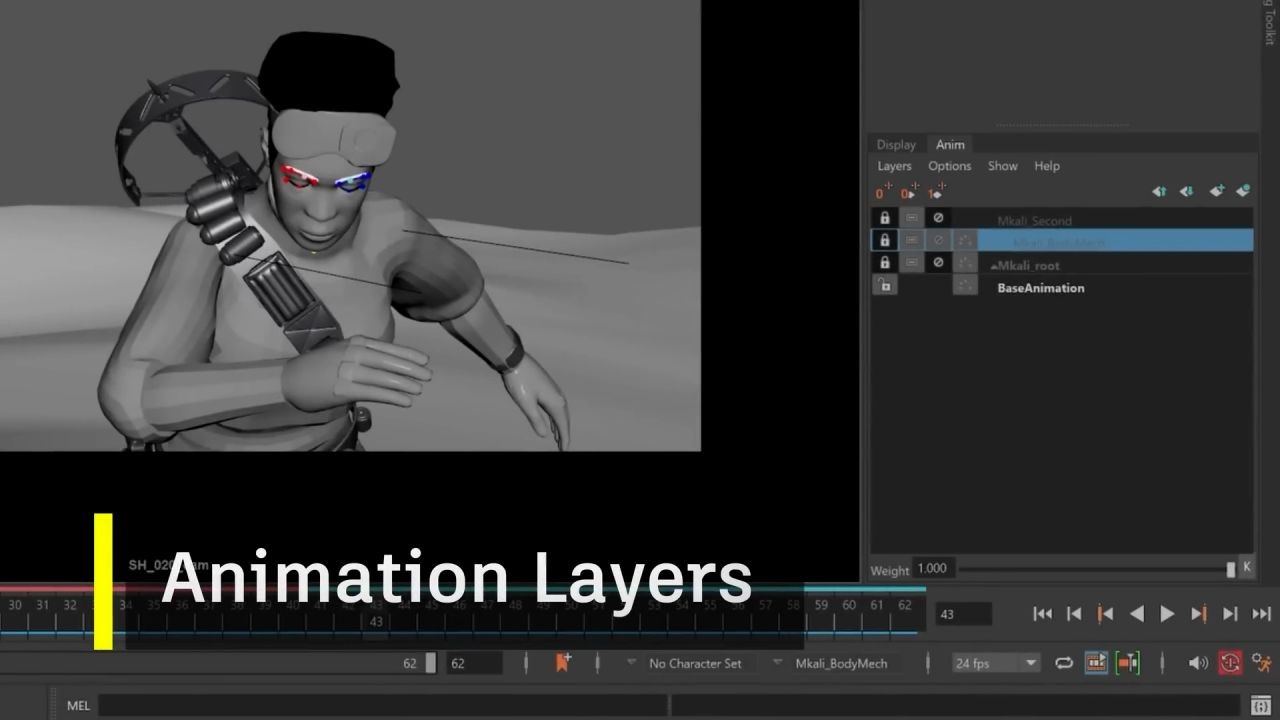Open animation preferences running-figure icon
The height and width of the screenshot is (720, 1280).
tap(1261, 662)
